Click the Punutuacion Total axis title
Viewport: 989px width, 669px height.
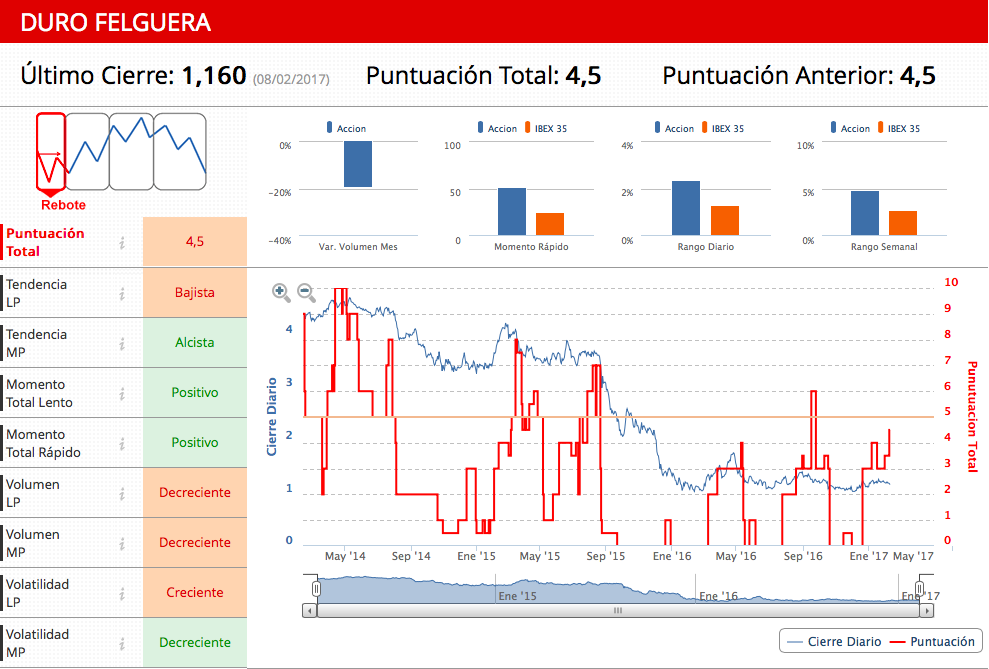[x=972, y=417]
